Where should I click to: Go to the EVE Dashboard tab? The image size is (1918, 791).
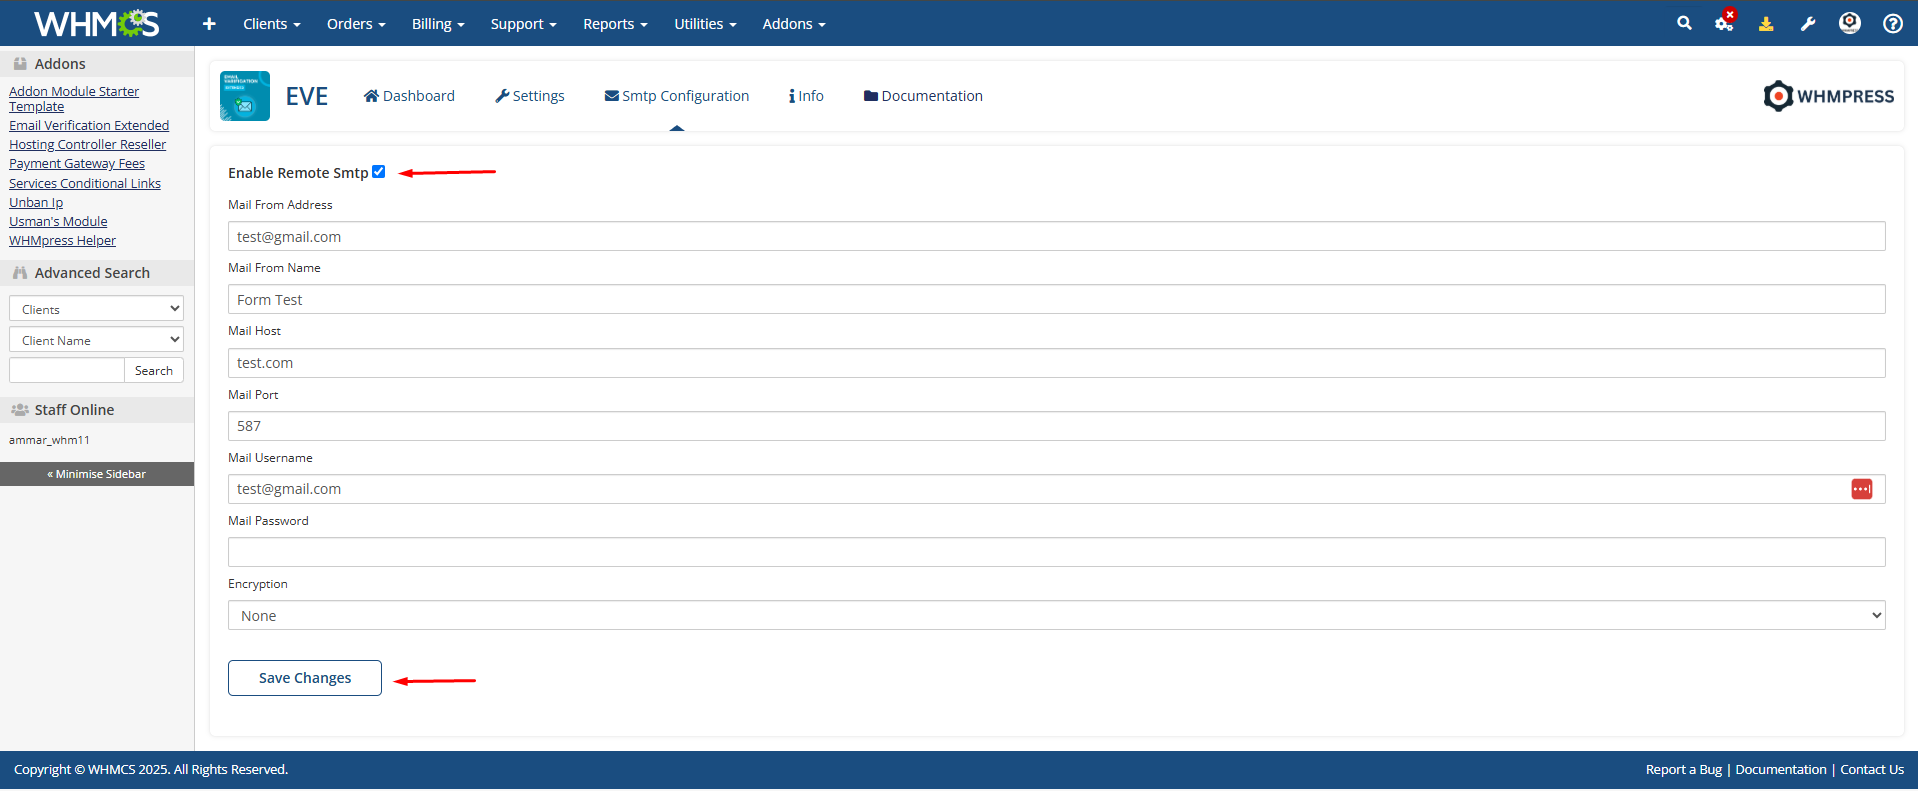pos(409,96)
